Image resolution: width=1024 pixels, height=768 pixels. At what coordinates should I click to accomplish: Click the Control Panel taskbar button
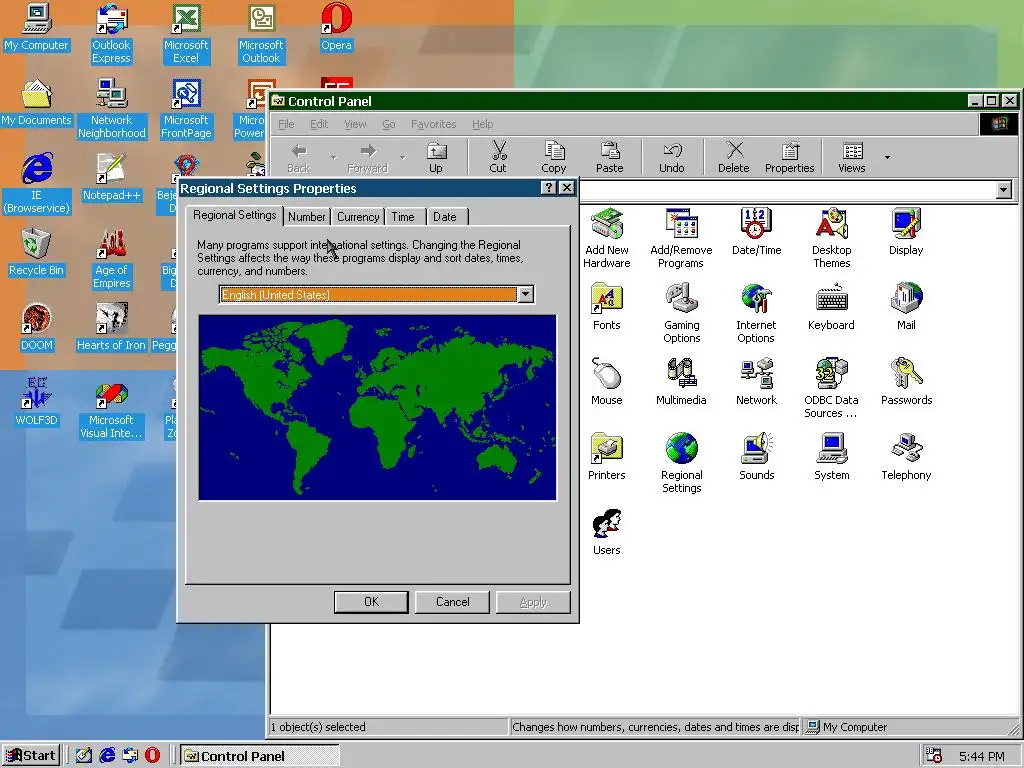pyautogui.click(x=259, y=756)
